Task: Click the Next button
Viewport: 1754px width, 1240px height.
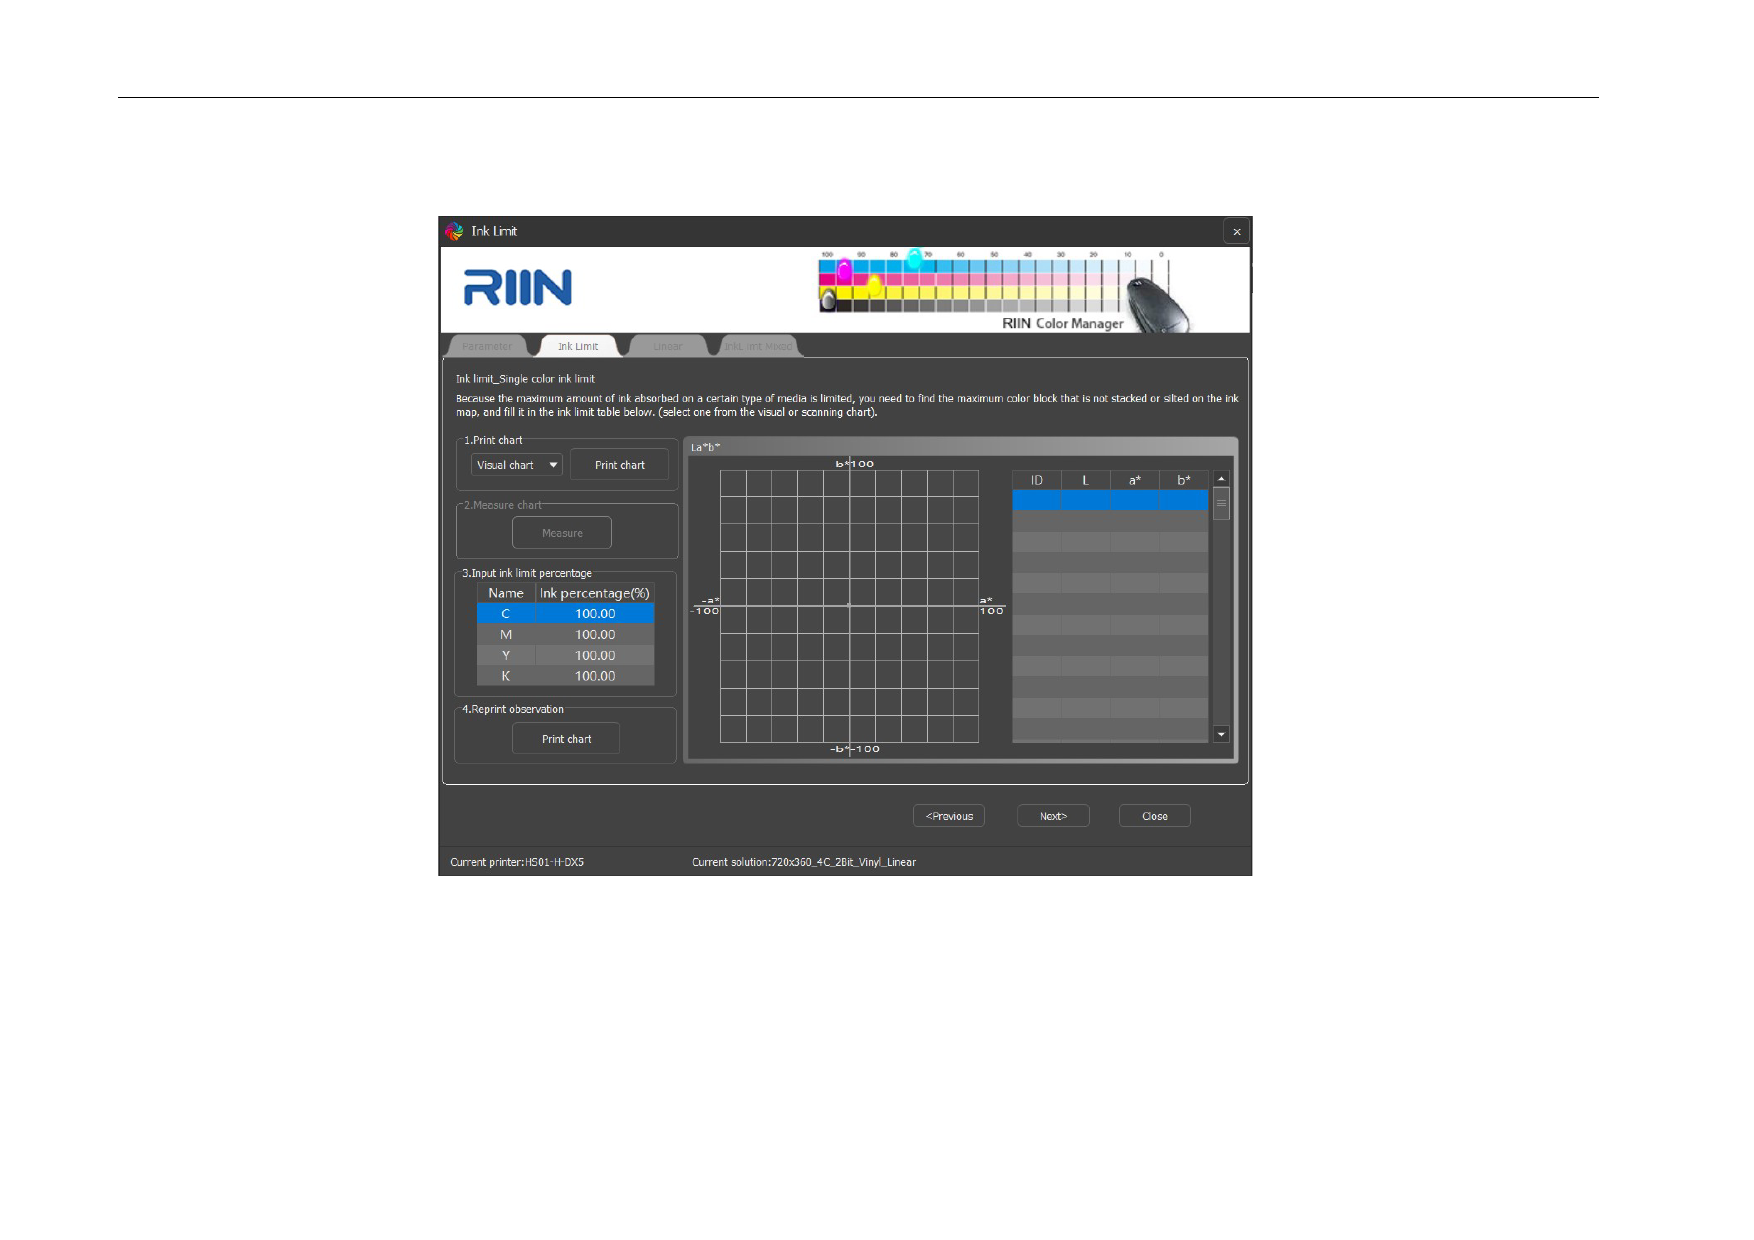Action: (1053, 816)
